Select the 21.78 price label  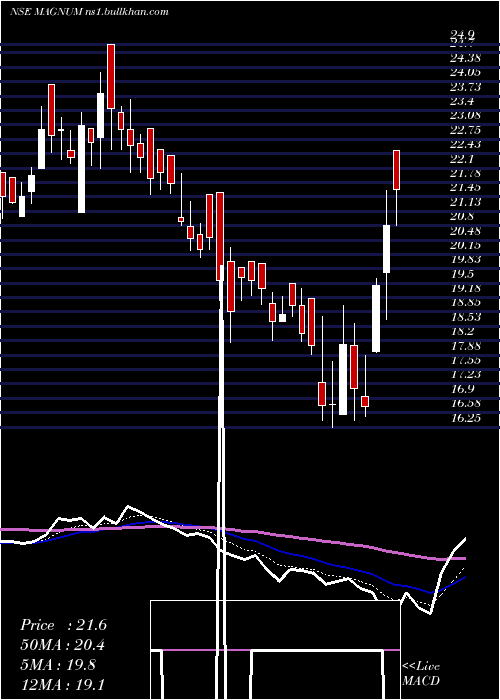[x=465, y=173]
